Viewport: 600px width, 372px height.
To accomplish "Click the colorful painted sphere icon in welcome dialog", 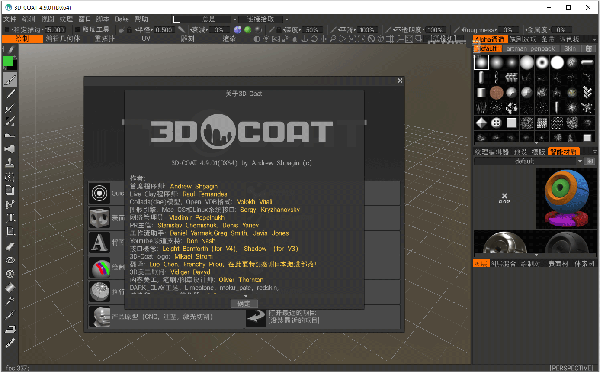I will coord(99,267).
